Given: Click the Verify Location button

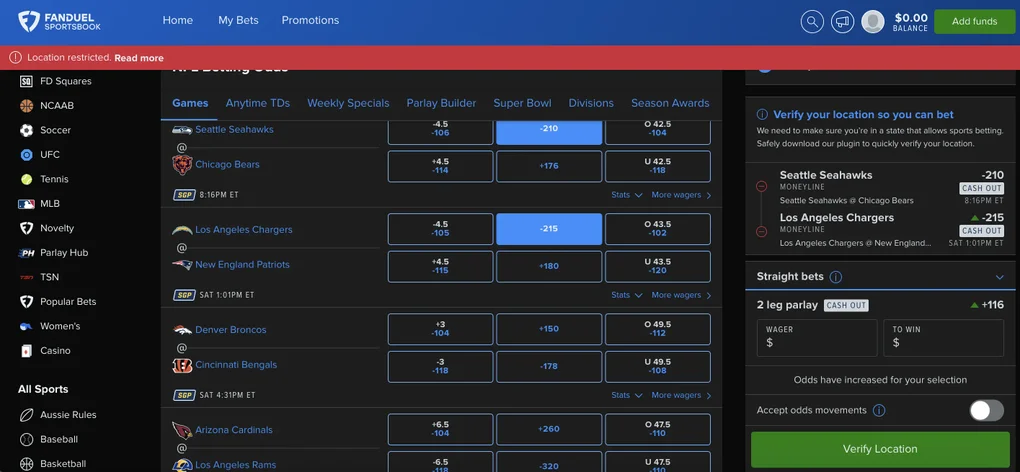Looking at the screenshot, I should coord(880,449).
